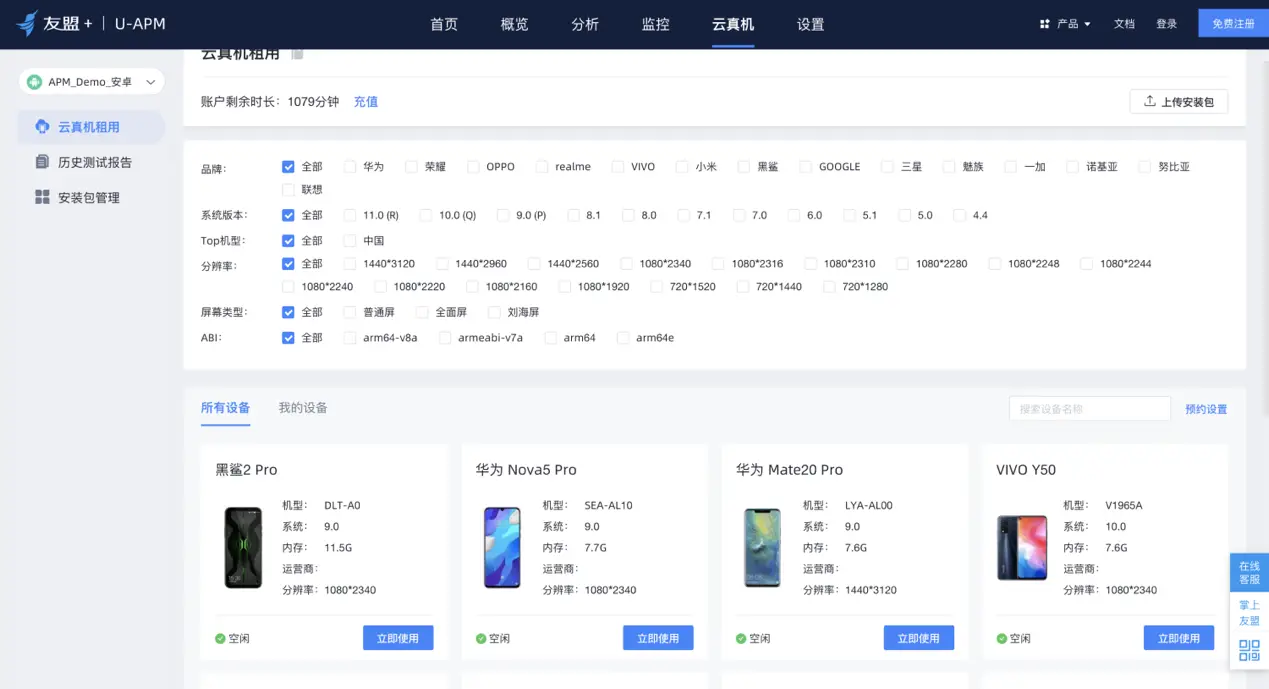Switch to the 我的设备 tab
This screenshot has height=689, width=1269.
303,408
